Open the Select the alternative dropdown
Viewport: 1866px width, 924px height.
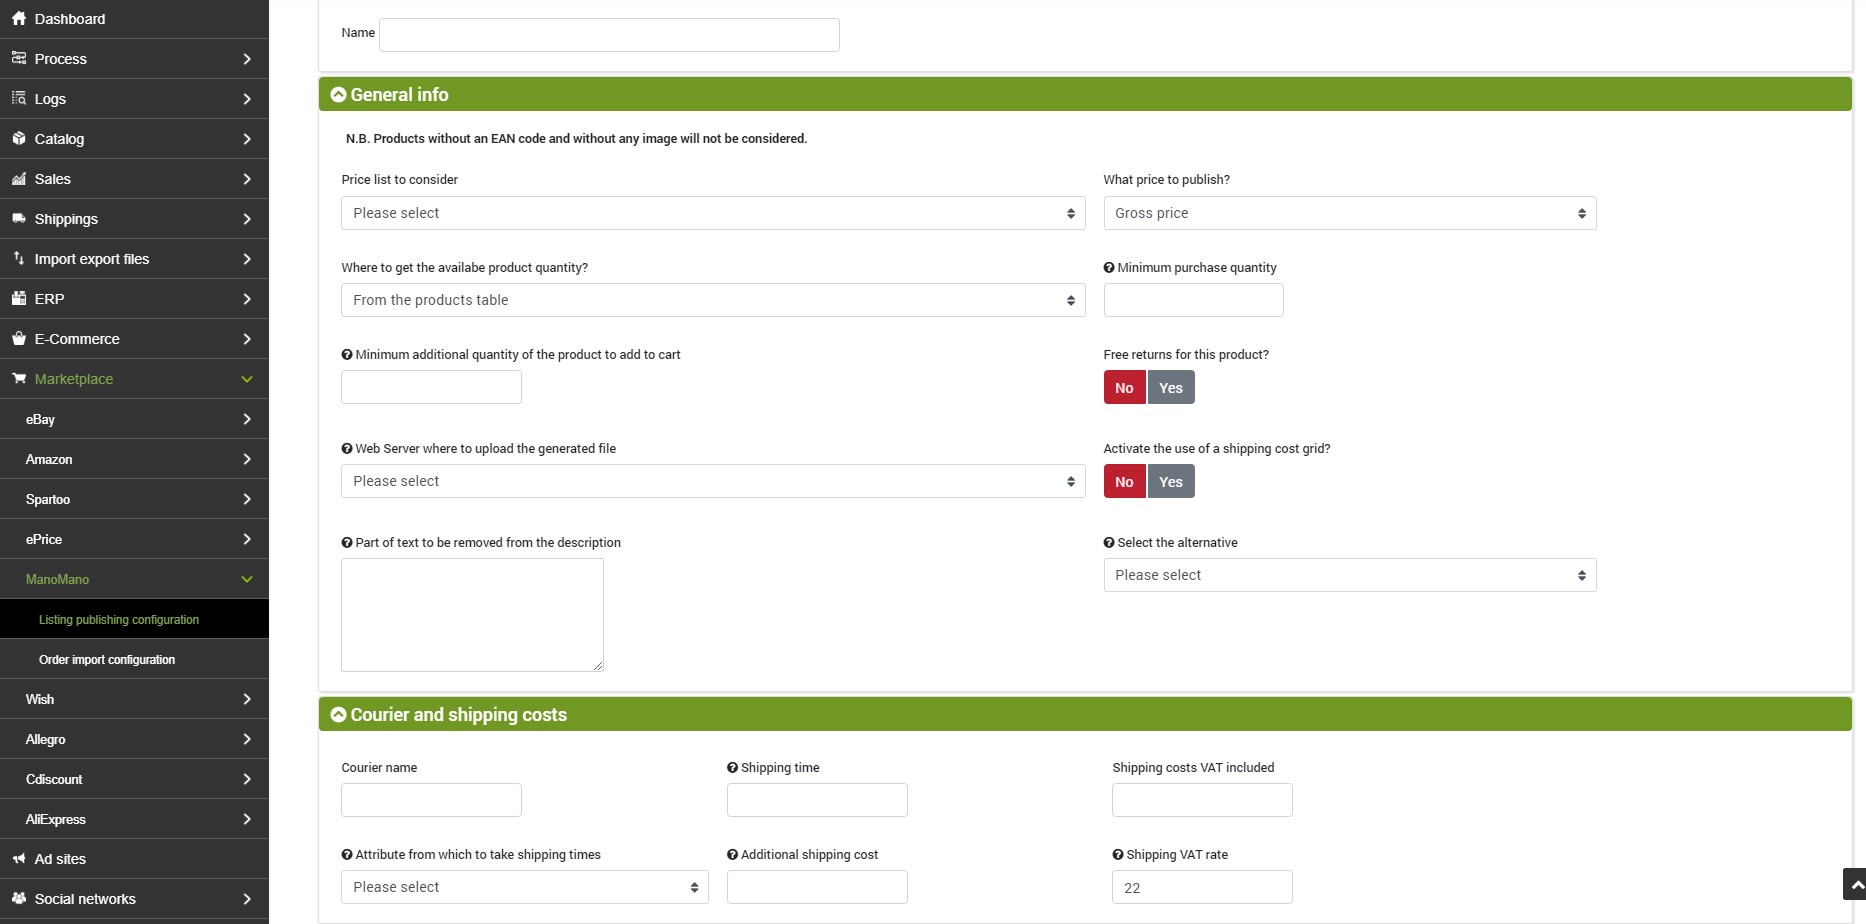coord(1349,575)
